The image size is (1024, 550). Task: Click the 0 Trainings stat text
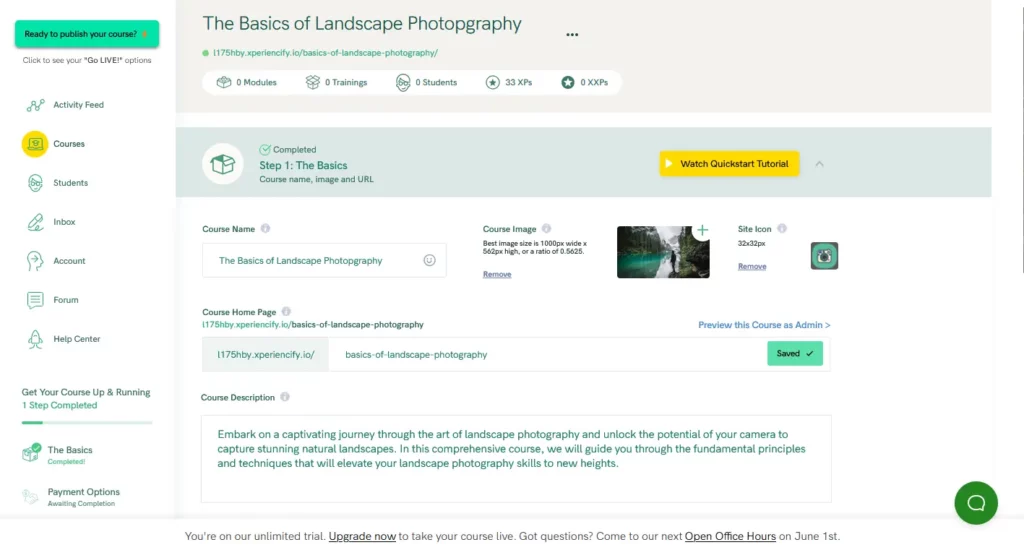point(346,82)
